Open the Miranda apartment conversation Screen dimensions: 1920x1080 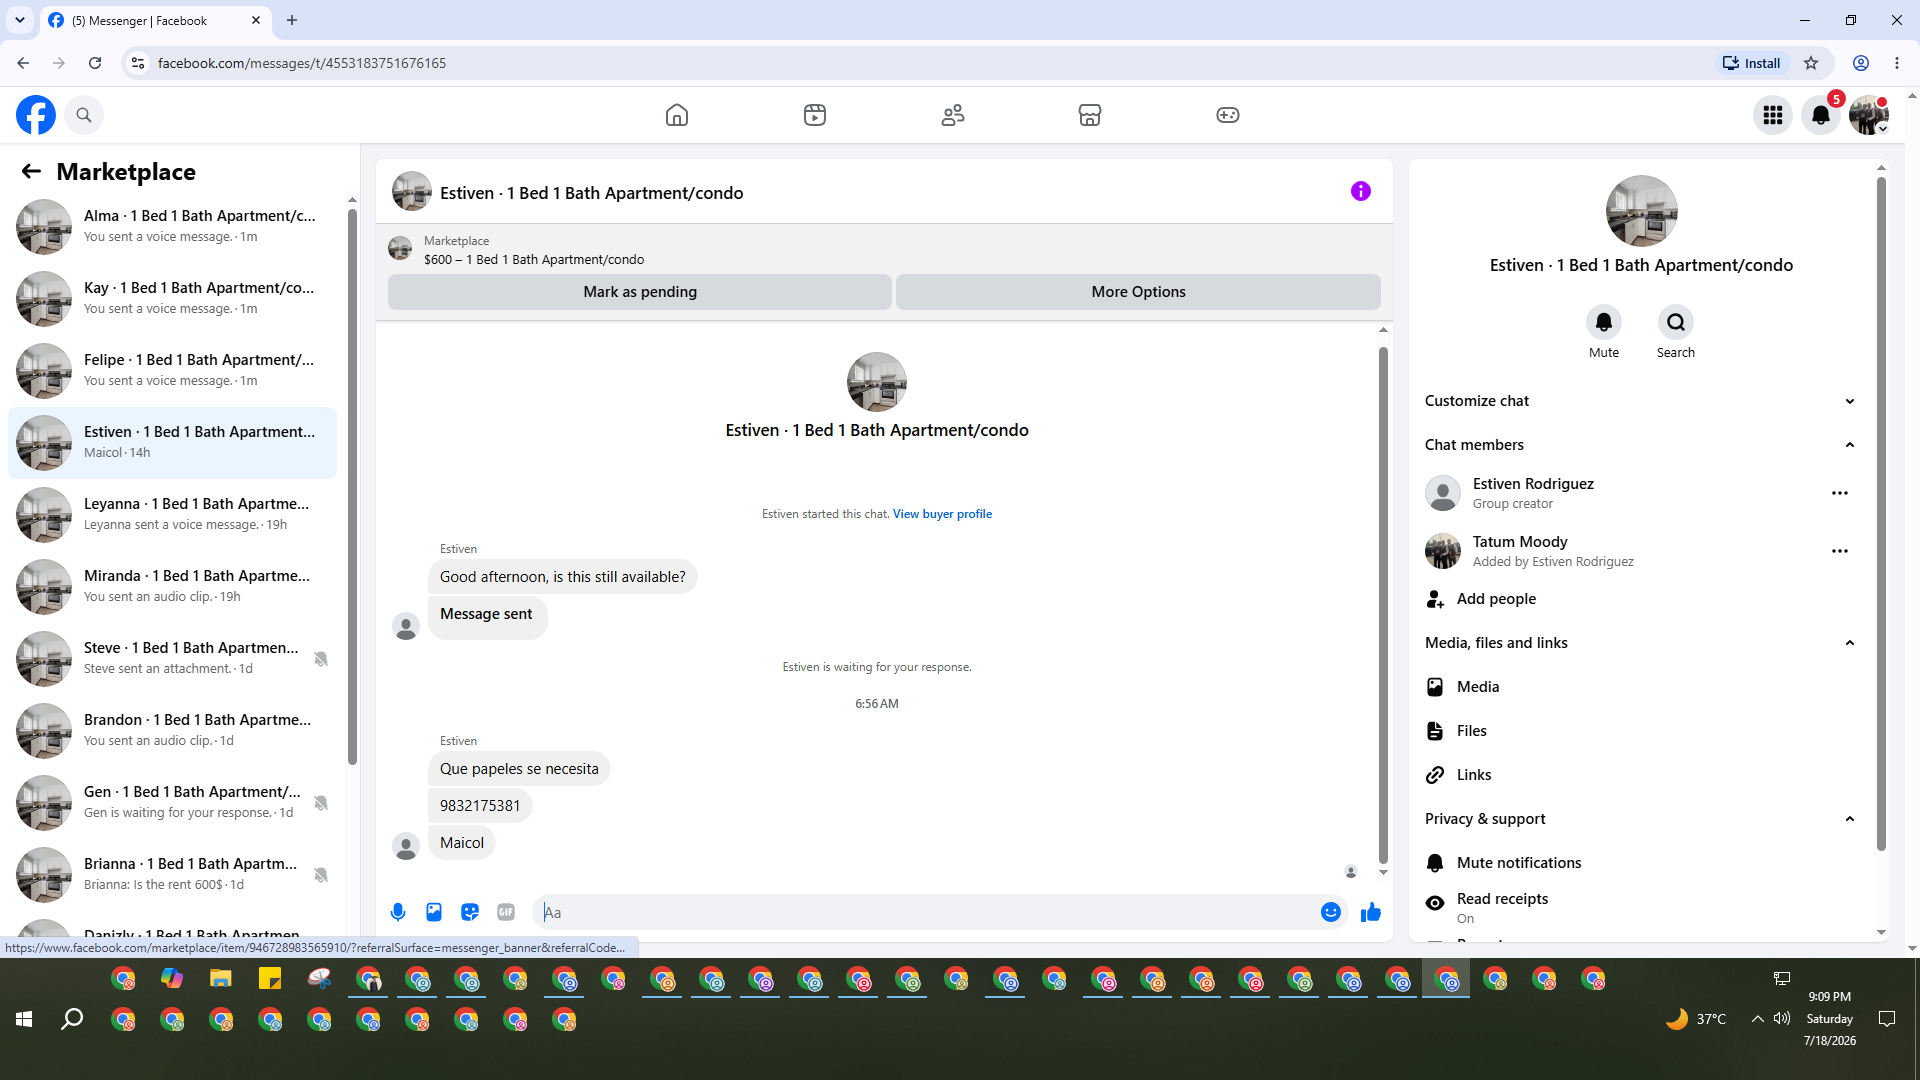tap(172, 587)
